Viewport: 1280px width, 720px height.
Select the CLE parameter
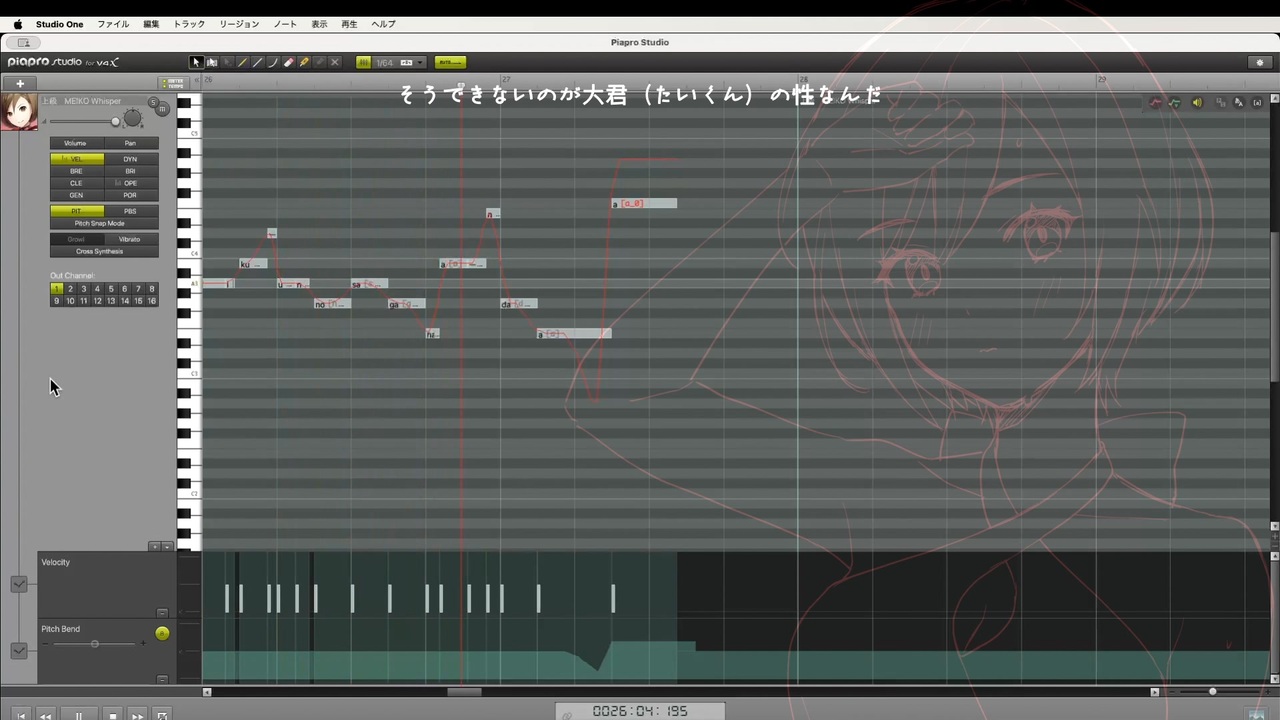coord(76,183)
